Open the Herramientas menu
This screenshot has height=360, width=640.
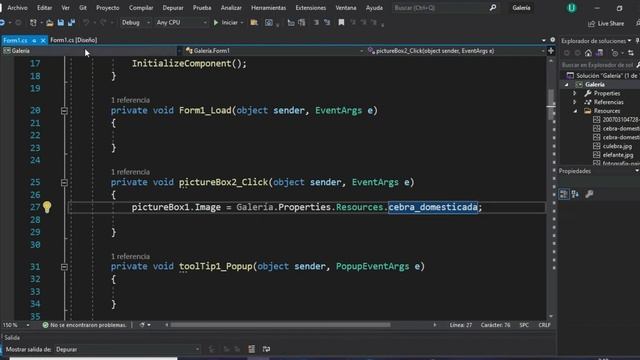[x=268, y=8]
